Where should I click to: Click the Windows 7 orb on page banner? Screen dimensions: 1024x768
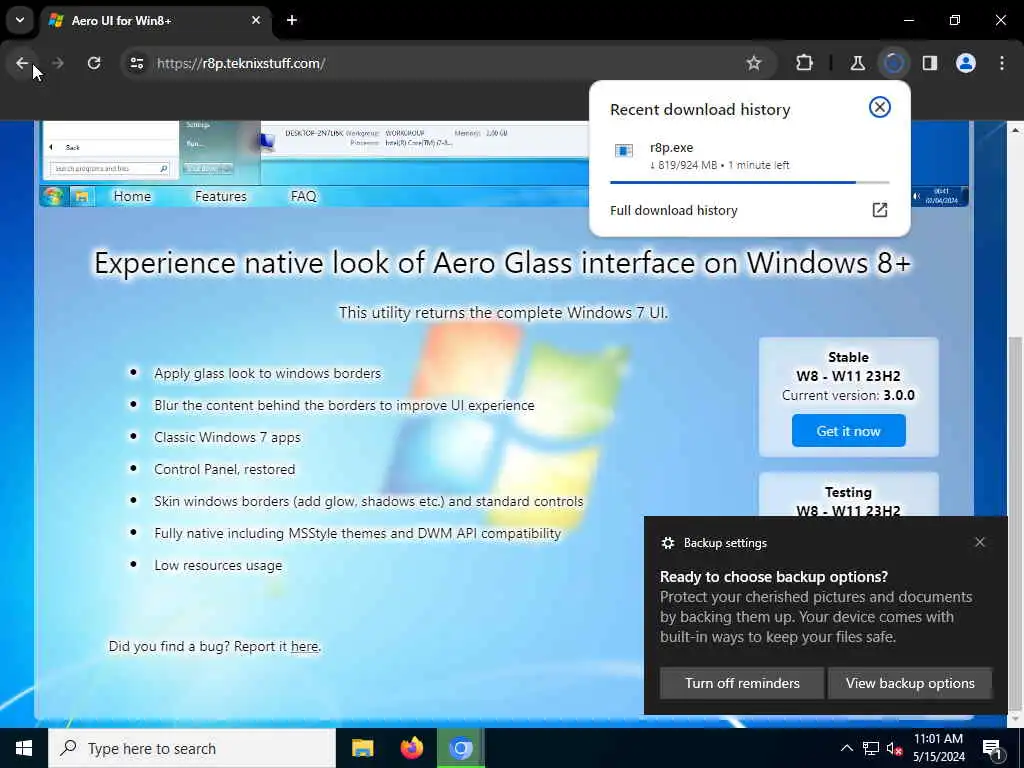click(53, 196)
